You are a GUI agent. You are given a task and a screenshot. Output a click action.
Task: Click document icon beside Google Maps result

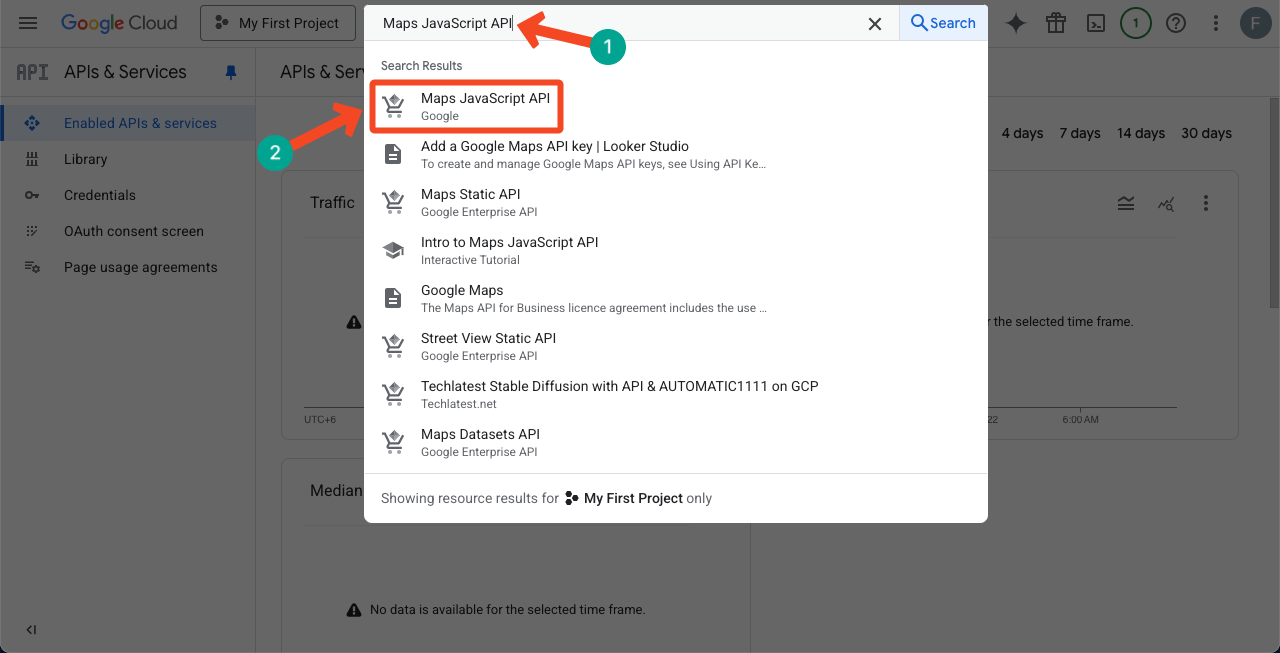tap(394, 298)
